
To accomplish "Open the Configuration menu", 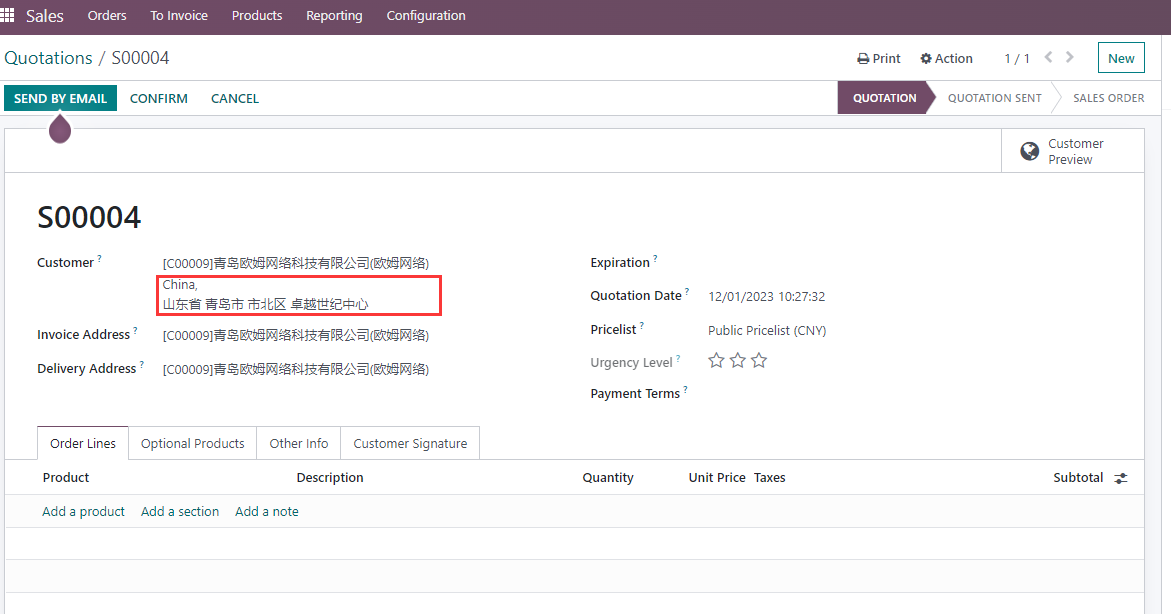I will pyautogui.click(x=426, y=16).
